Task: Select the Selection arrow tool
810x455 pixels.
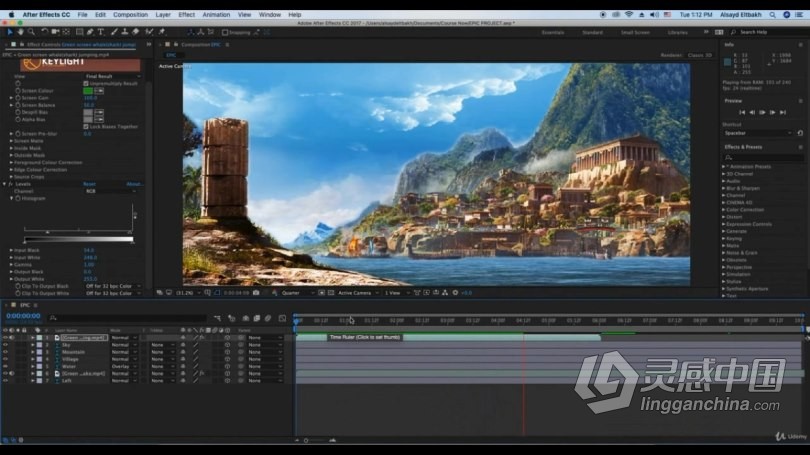Action: pyautogui.click(x=10, y=32)
